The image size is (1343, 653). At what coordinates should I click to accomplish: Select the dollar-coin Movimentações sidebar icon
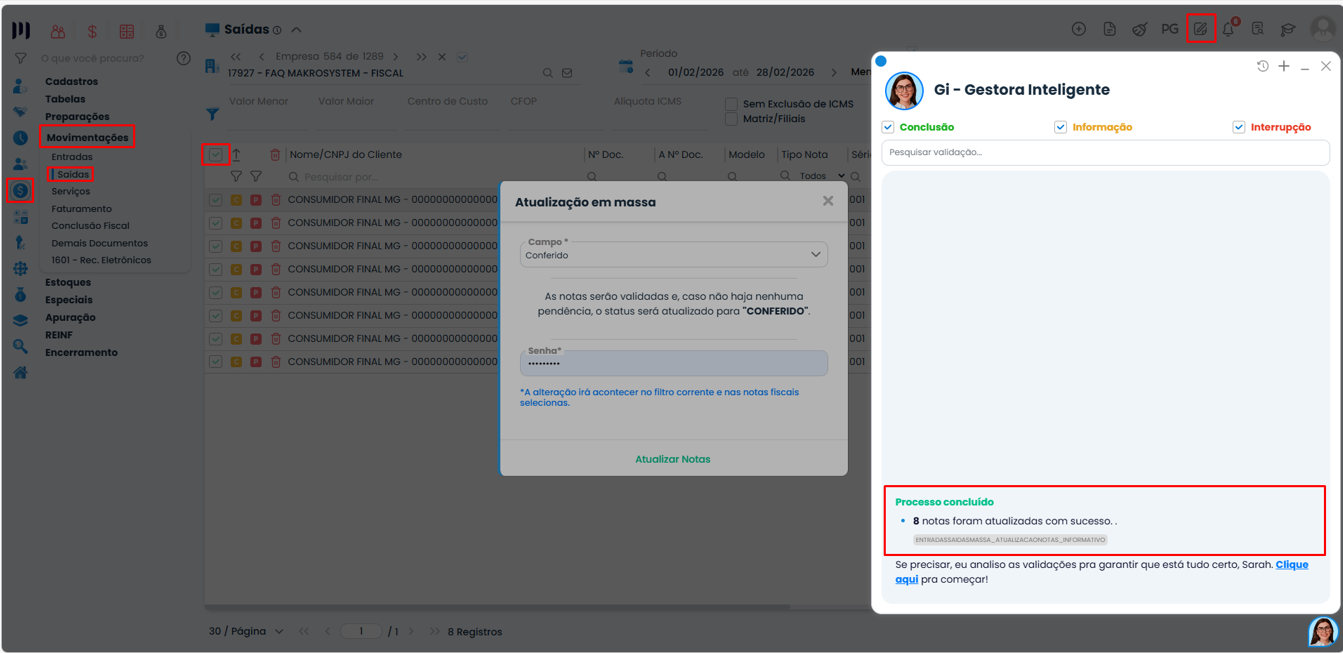coord(20,190)
